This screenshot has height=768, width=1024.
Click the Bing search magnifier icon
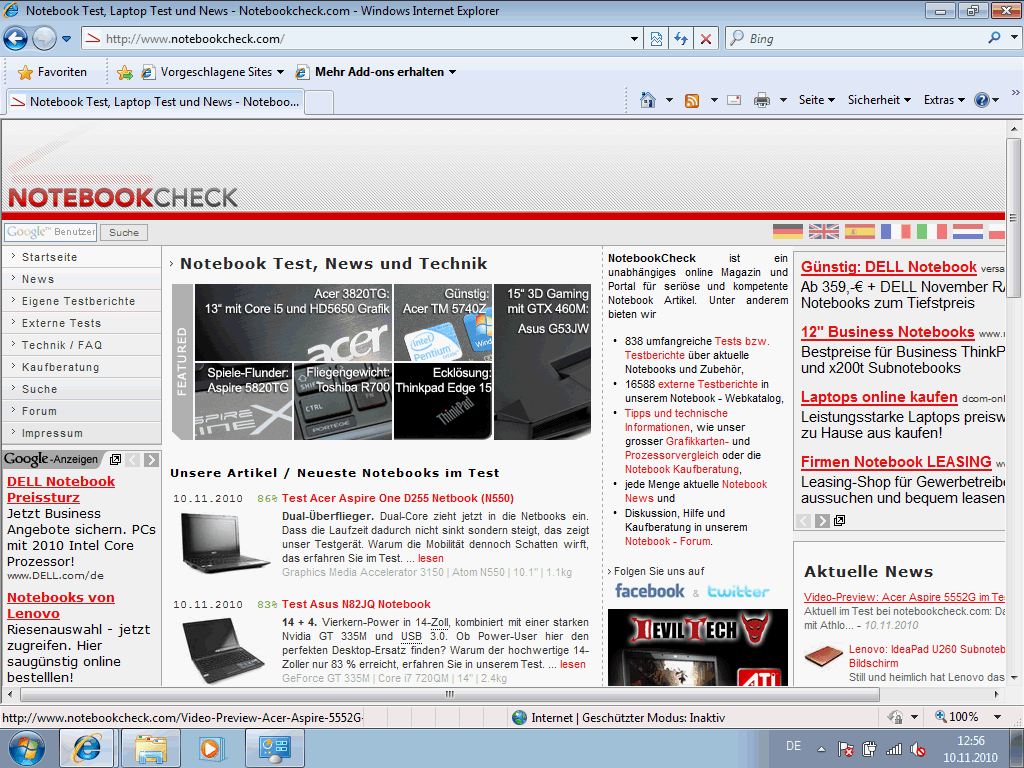[994, 38]
